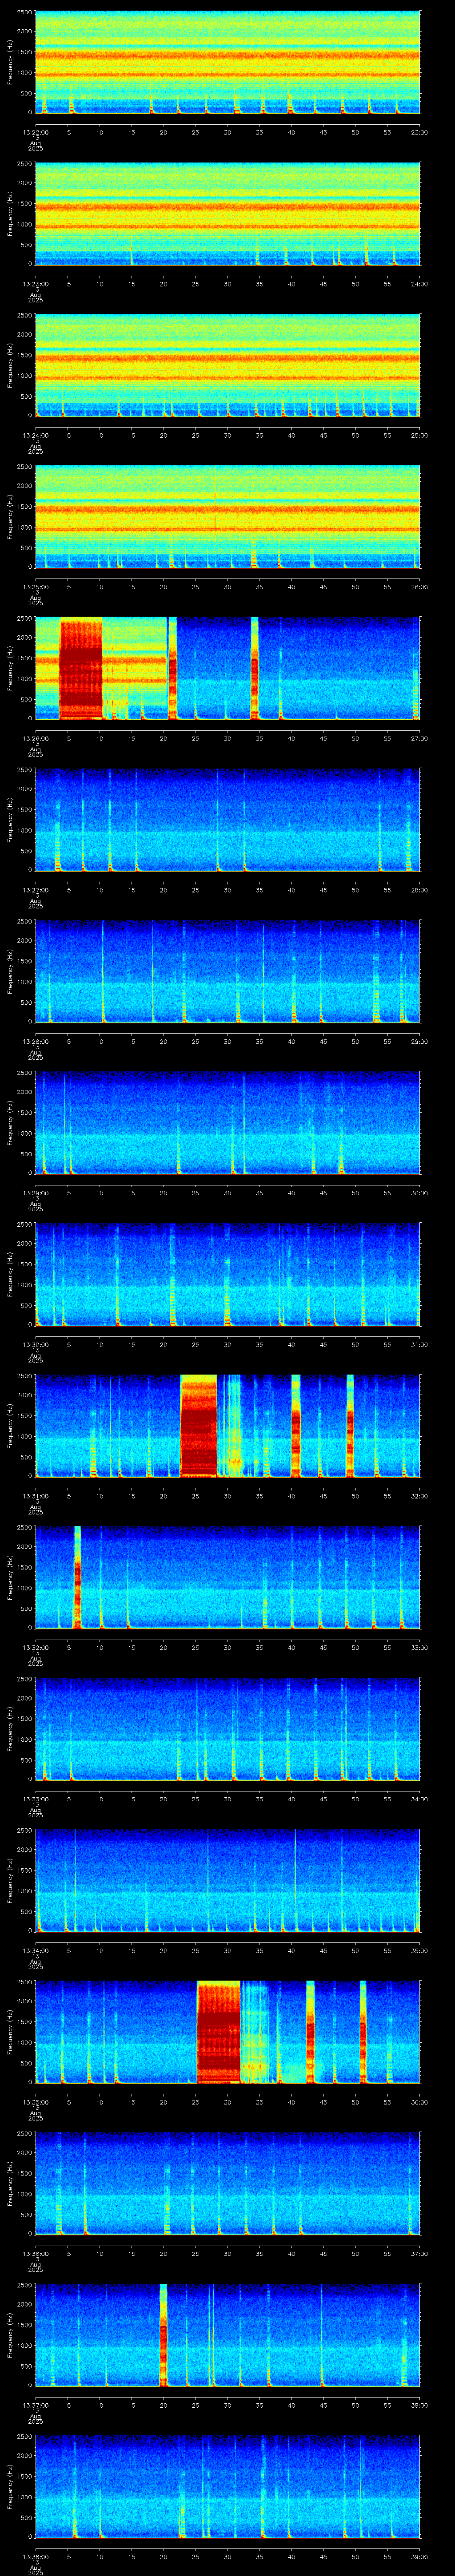455x2576 pixels.
Task: Click Frequency (Hz) axis label of 13:28 panel
Action: (x=10, y=971)
